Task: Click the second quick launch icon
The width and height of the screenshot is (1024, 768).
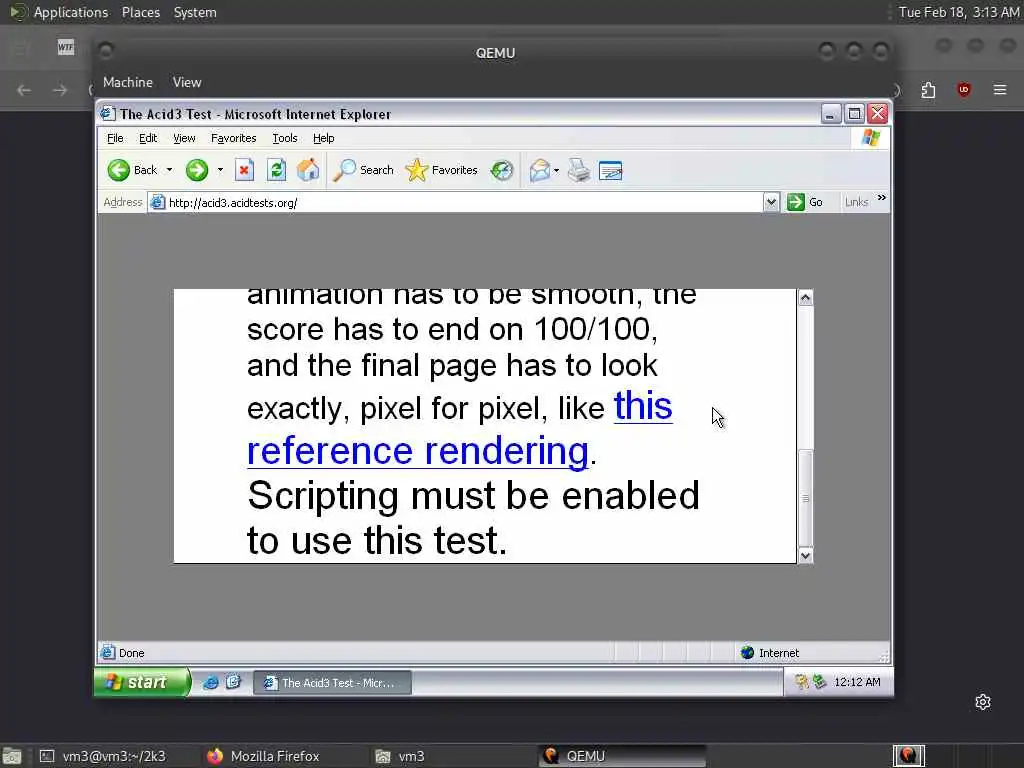Action: pos(233,682)
